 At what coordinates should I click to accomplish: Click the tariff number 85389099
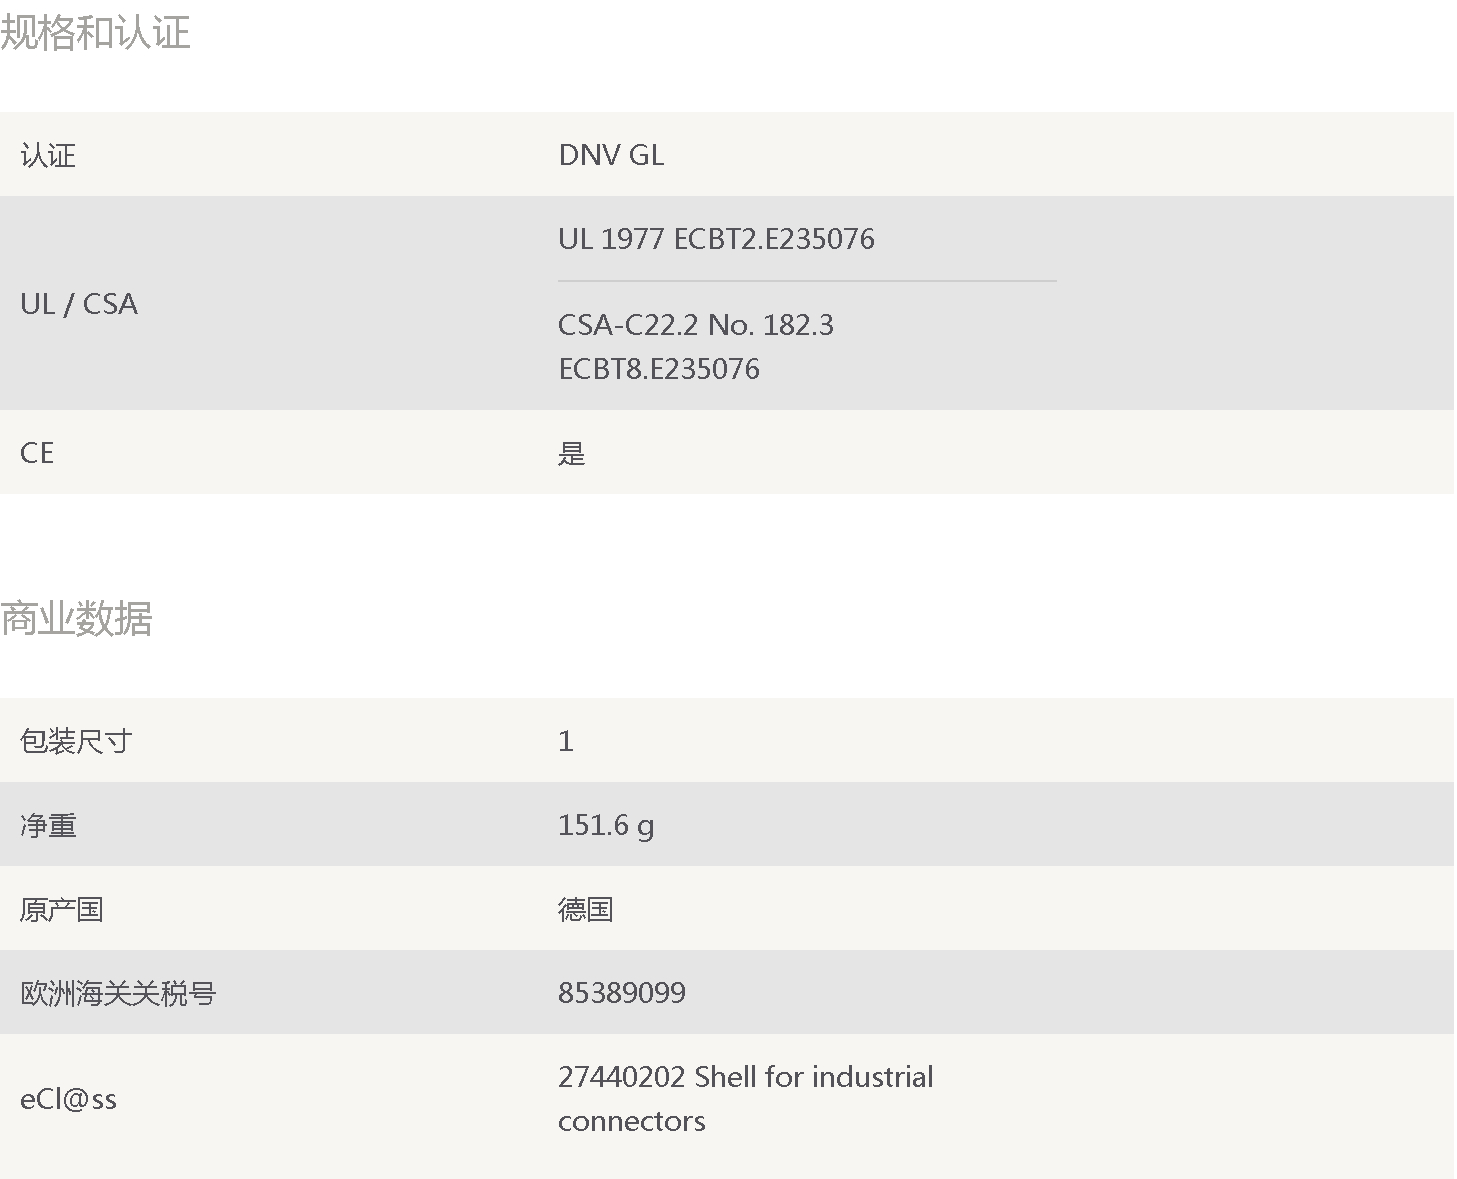click(x=622, y=993)
